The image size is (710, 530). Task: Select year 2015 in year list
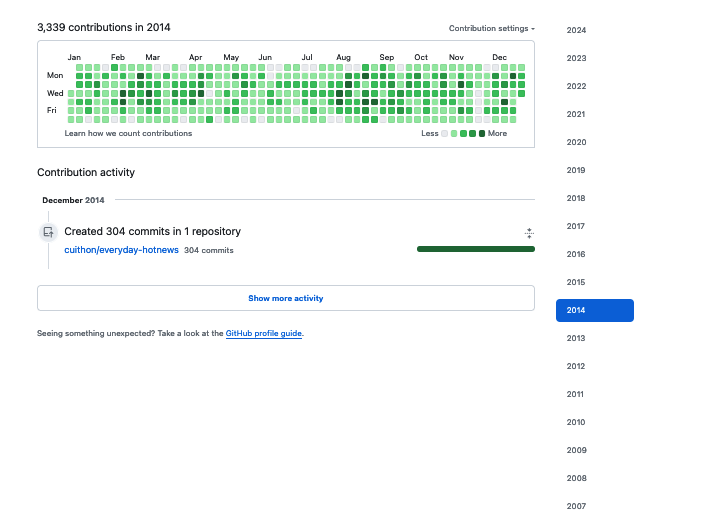point(576,282)
